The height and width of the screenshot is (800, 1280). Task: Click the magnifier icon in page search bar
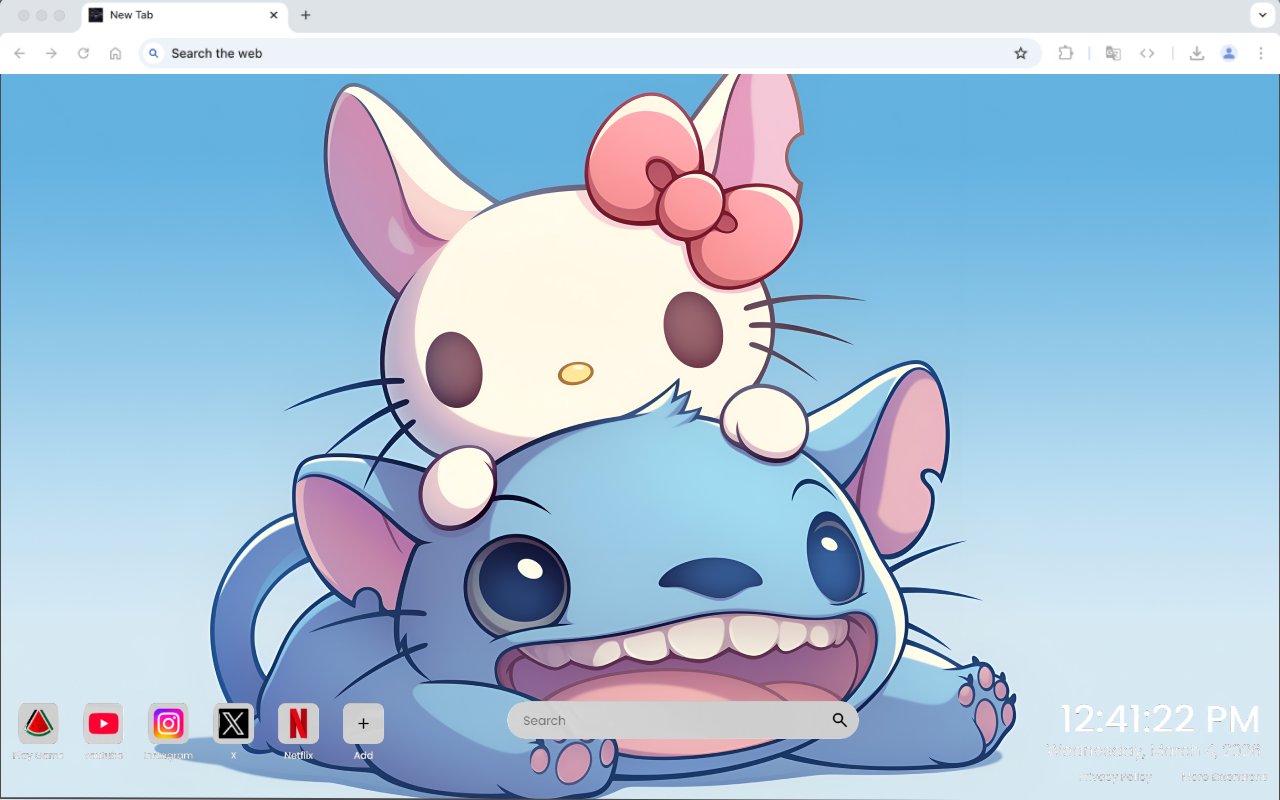(x=839, y=720)
